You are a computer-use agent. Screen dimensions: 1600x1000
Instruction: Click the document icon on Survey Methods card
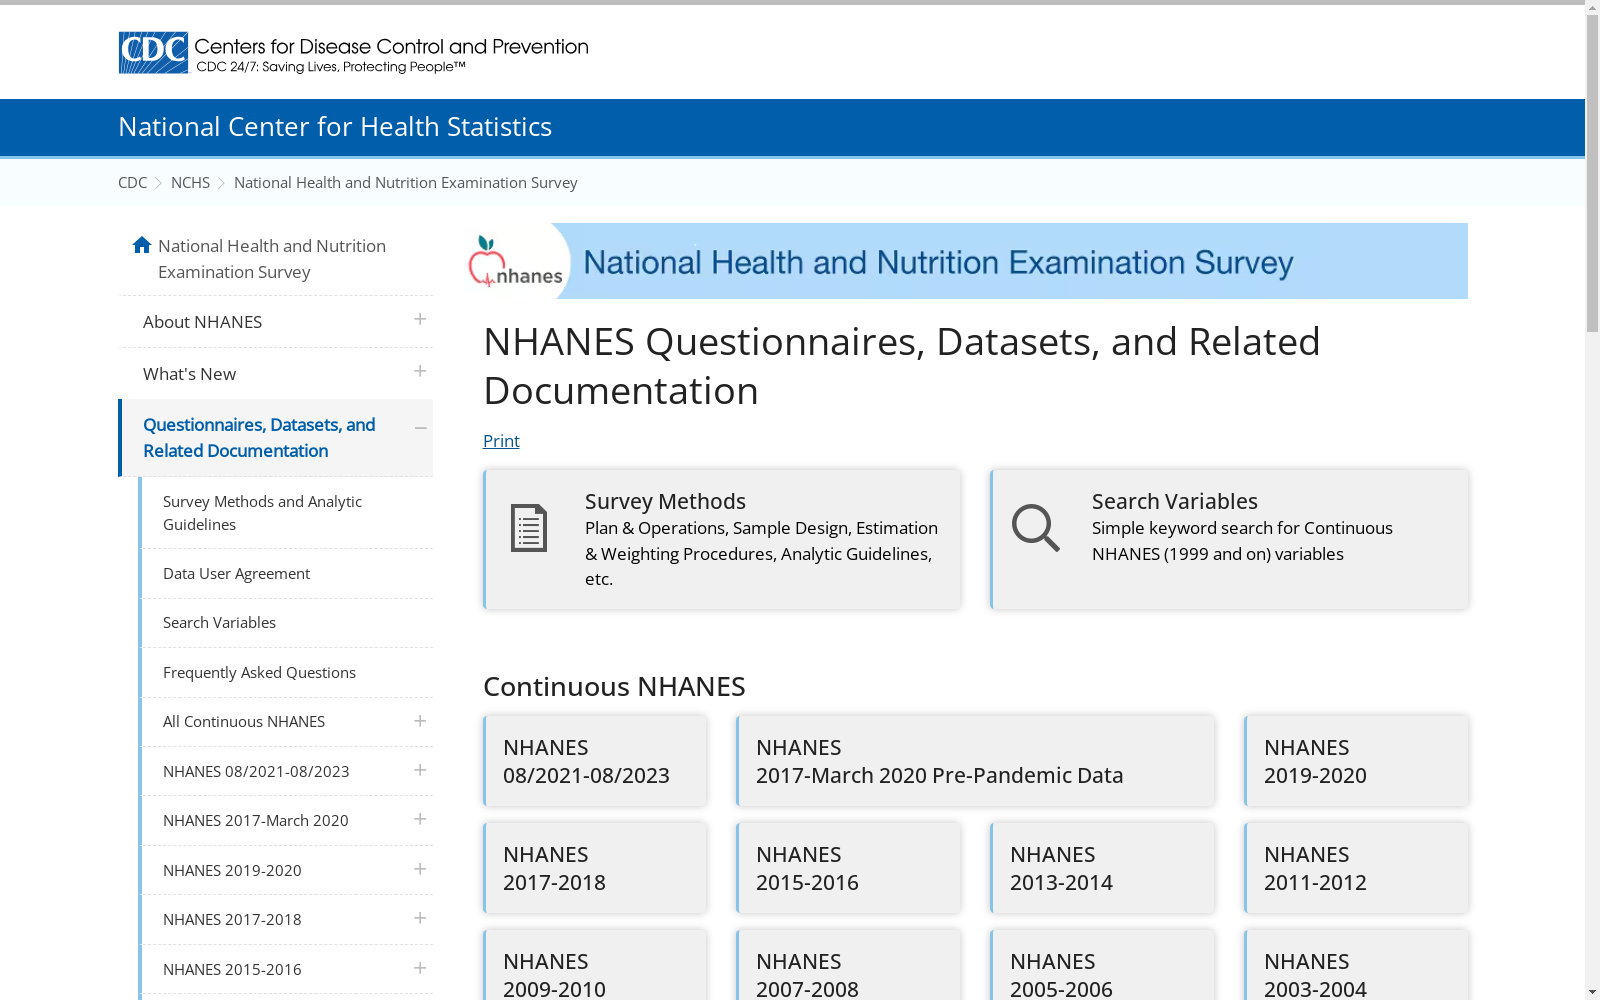pyautogui.click(x=529, y=528)
